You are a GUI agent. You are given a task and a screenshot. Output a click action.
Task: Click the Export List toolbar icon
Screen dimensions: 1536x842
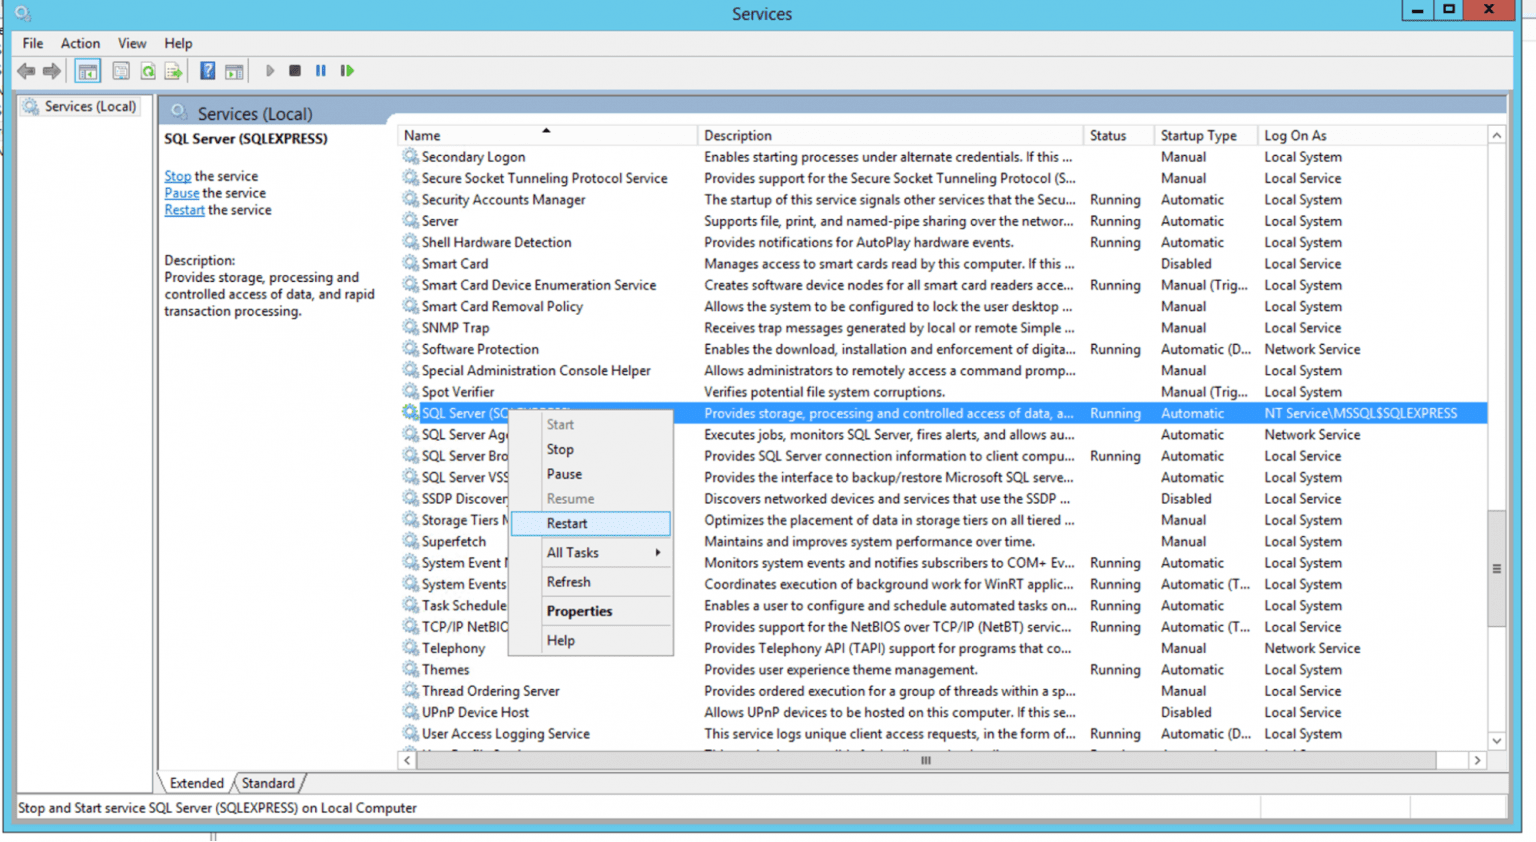(174, 71)
